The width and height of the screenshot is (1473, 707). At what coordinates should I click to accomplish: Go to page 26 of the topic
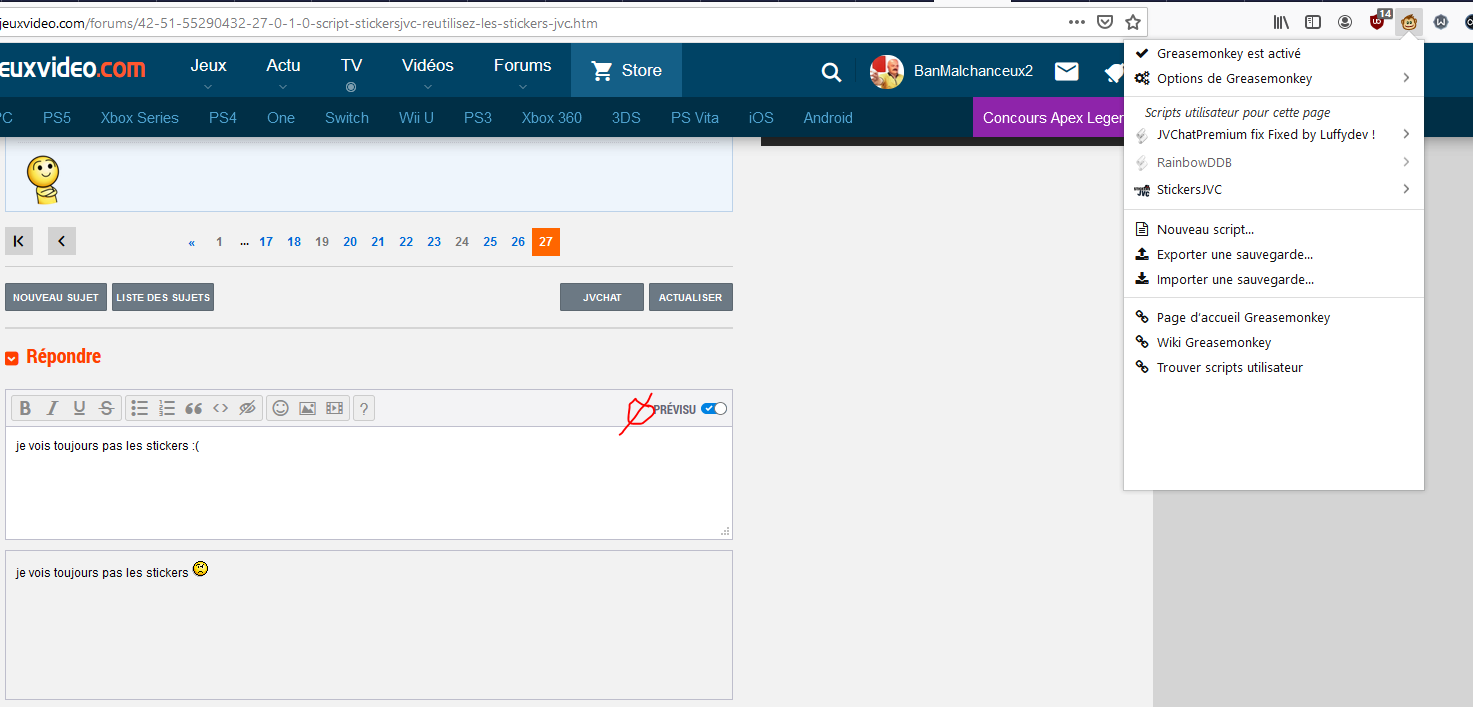pos(518,242)
